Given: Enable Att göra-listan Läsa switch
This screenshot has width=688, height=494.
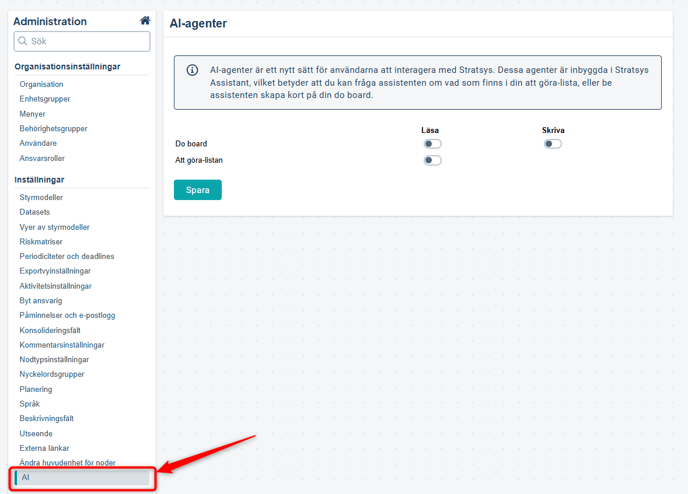Looking at the screenshot, I should (432, 160).
